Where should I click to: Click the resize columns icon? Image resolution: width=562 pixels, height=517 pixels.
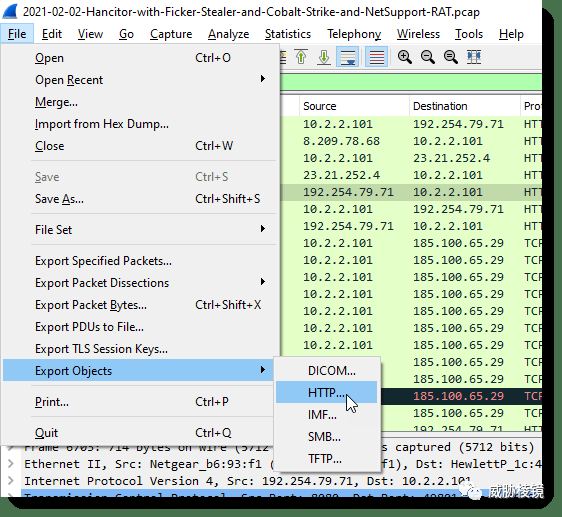pyautogui.click(x=474, y=57)
